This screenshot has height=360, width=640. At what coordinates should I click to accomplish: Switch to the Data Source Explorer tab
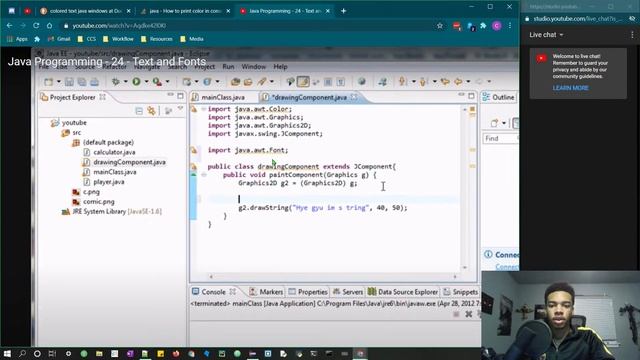pos(403,292)
